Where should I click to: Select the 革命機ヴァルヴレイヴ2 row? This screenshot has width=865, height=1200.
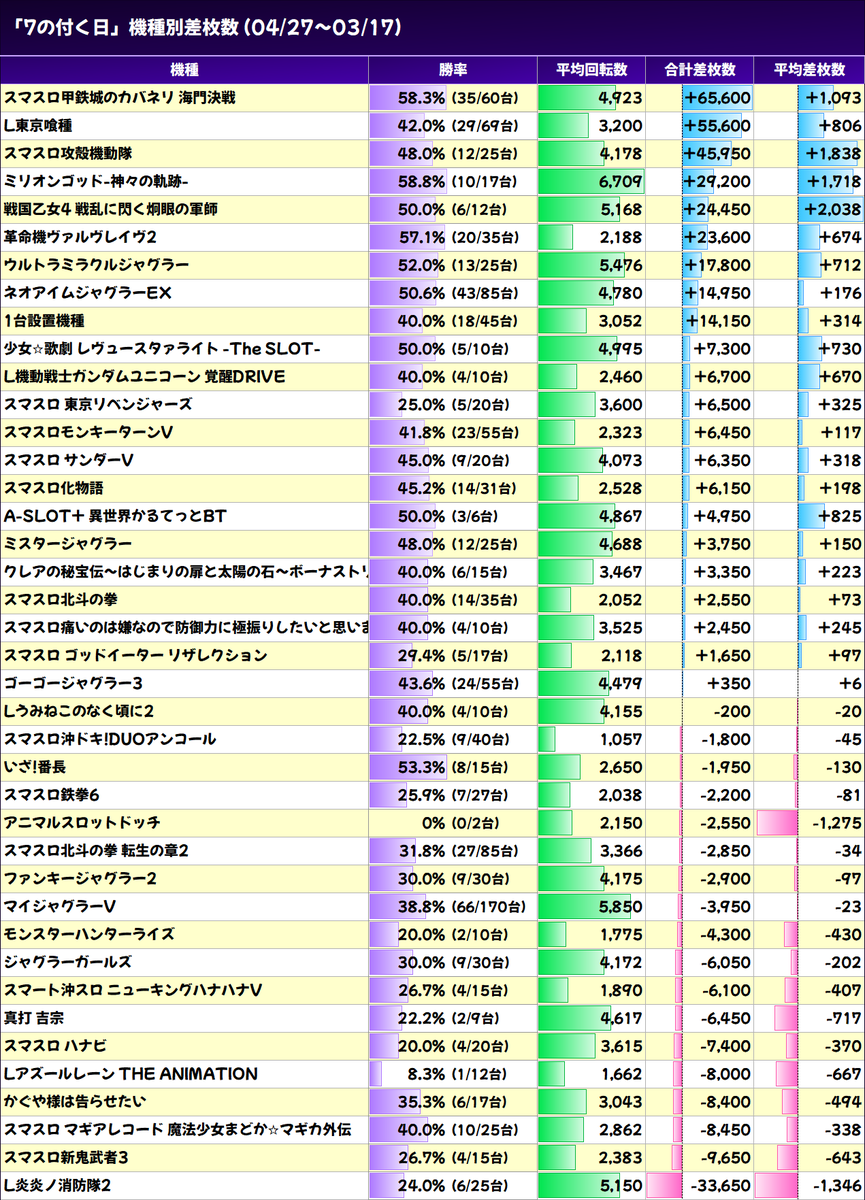pos(432,238)
